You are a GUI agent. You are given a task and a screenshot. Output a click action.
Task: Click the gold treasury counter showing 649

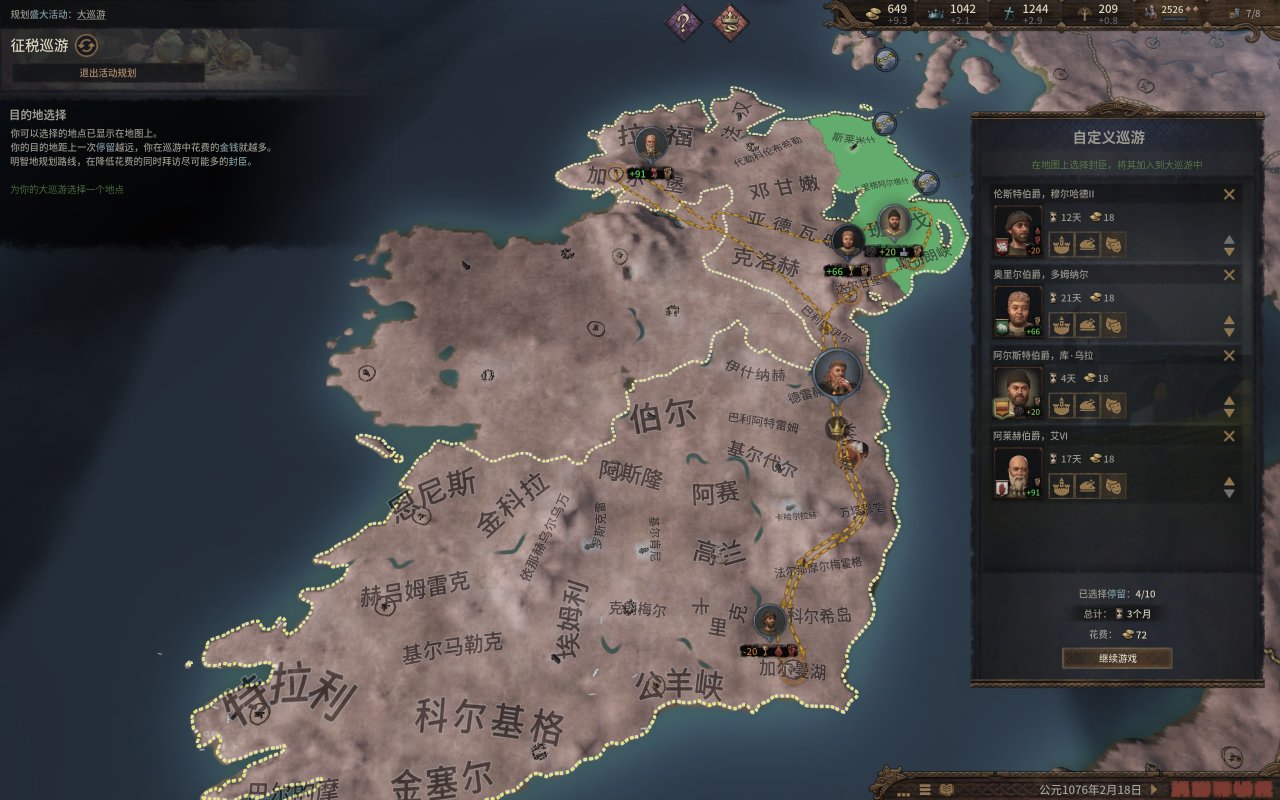point(886,14)
